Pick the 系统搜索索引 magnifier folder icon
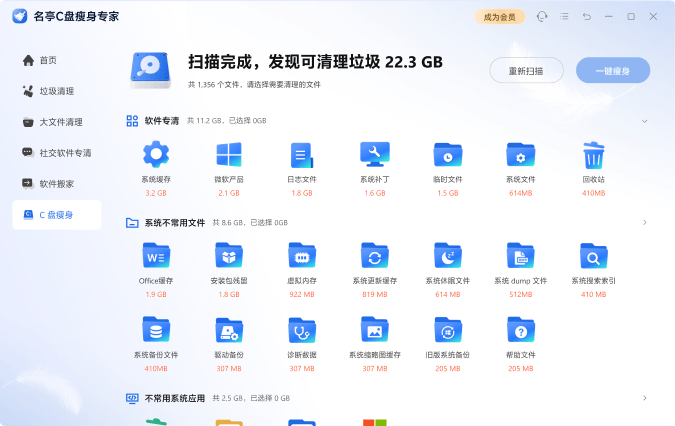 [x=594, y=255]
